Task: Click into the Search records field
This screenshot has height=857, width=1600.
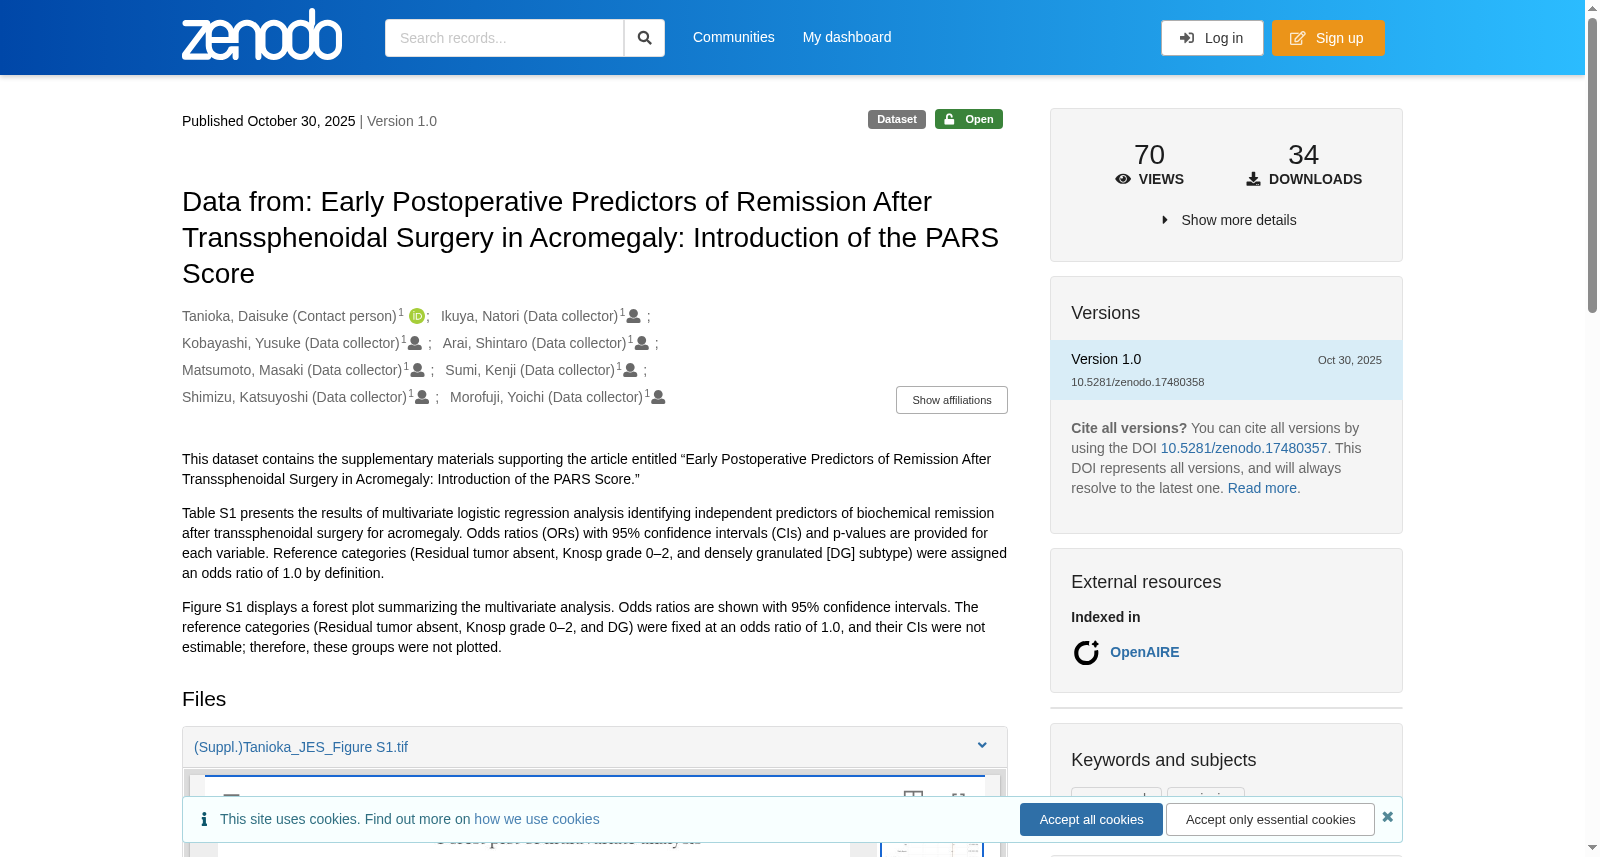Action: pyautogui.click(x=504, y=38)
